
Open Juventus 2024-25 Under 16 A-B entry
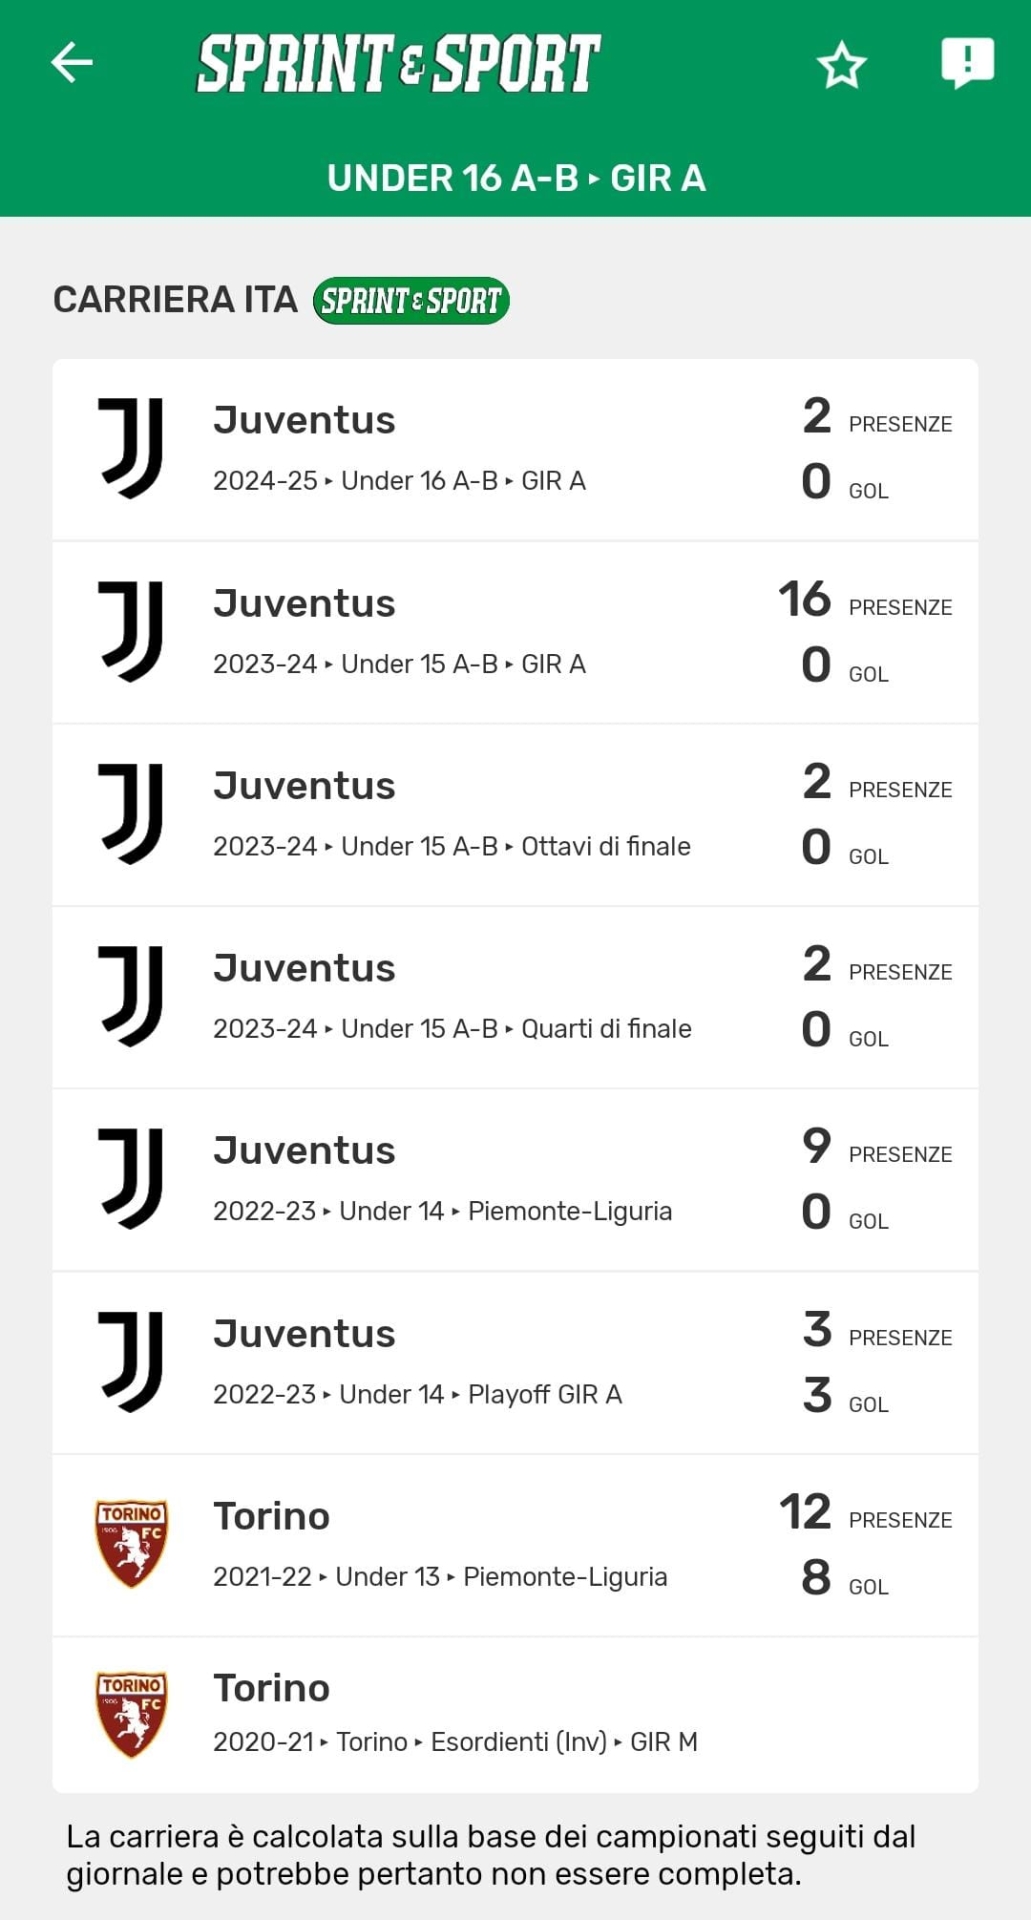(400, 450)
